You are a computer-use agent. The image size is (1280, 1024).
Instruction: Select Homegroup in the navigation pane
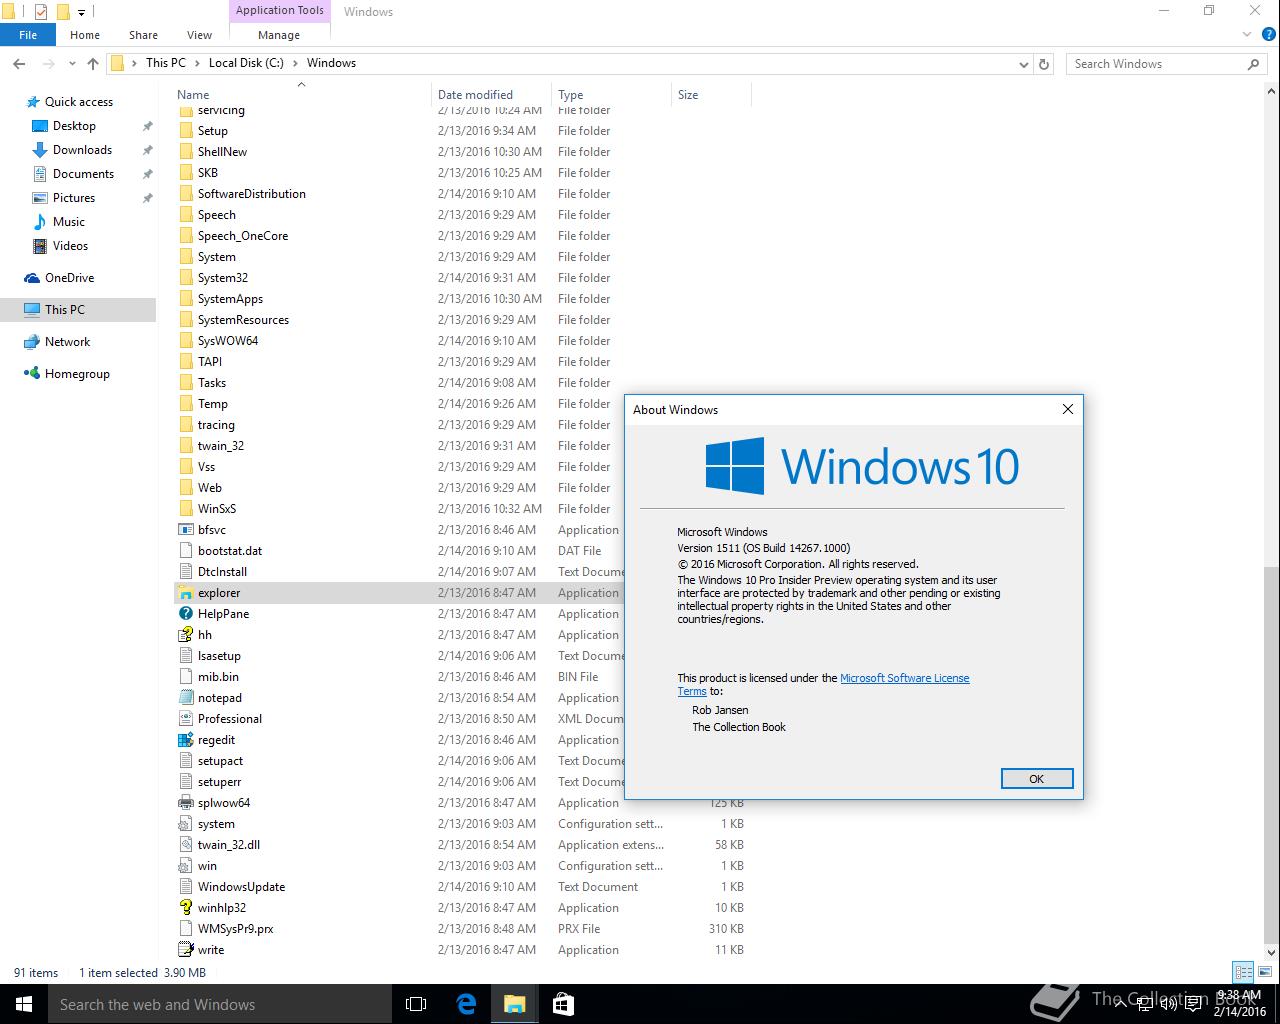(x=77, y=374)
